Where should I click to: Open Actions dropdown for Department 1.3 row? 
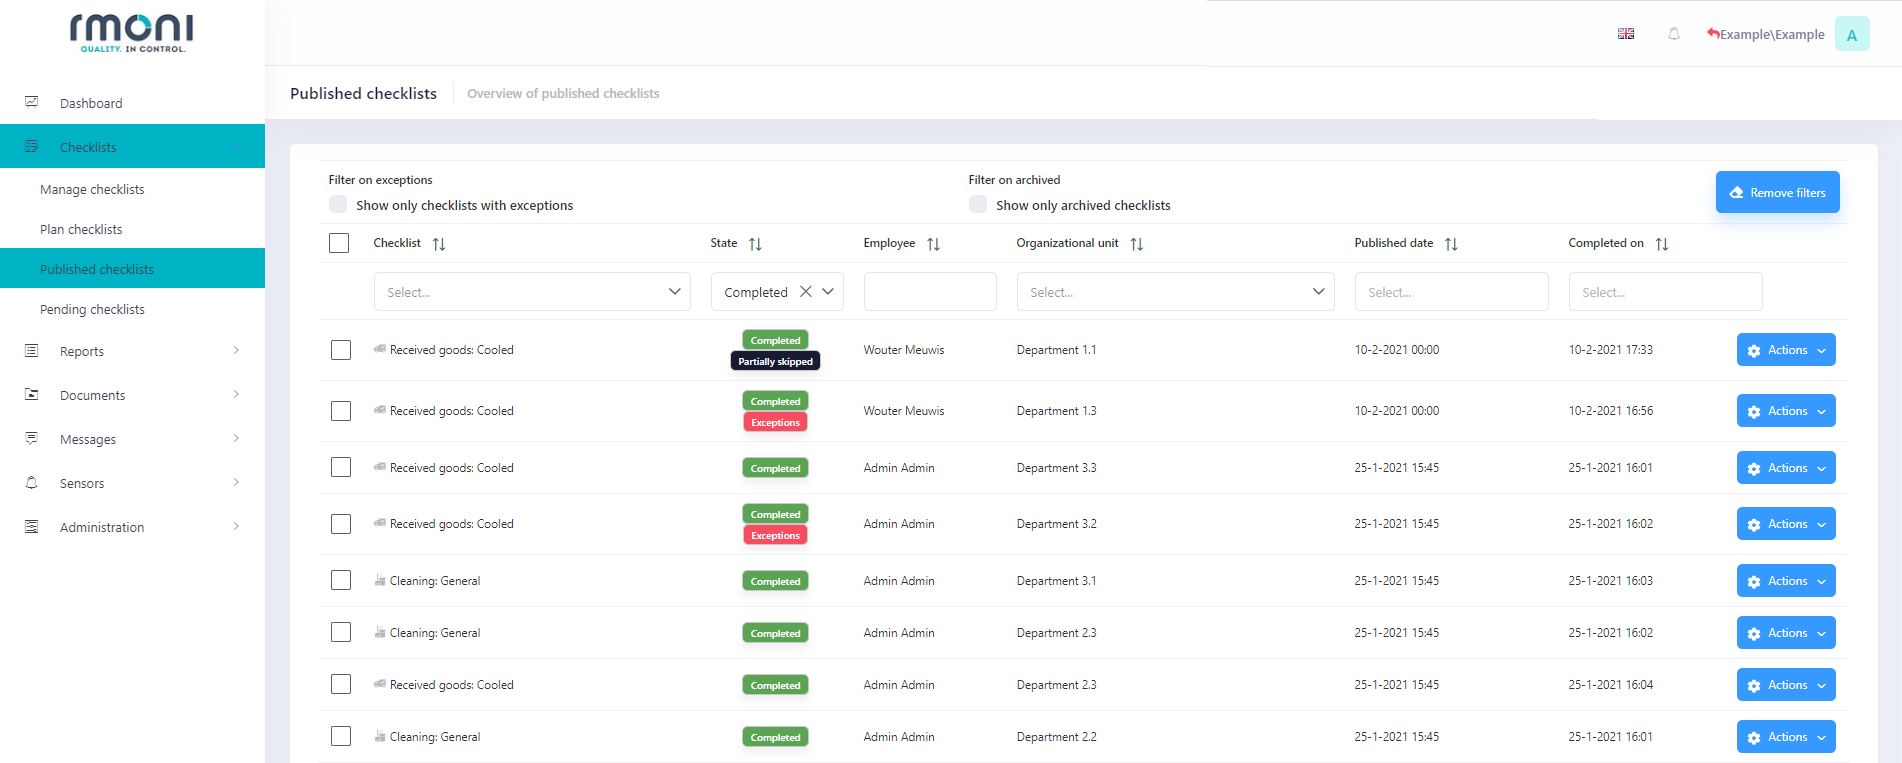click(1786, 411)
